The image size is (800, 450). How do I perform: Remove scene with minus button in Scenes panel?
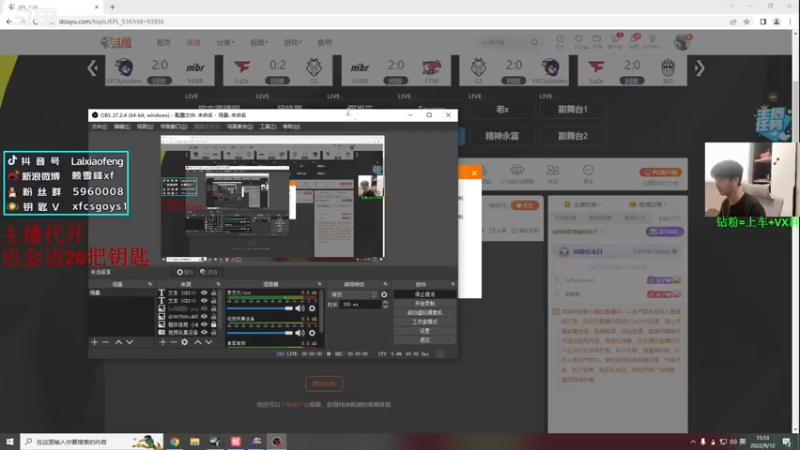point(106,342)
